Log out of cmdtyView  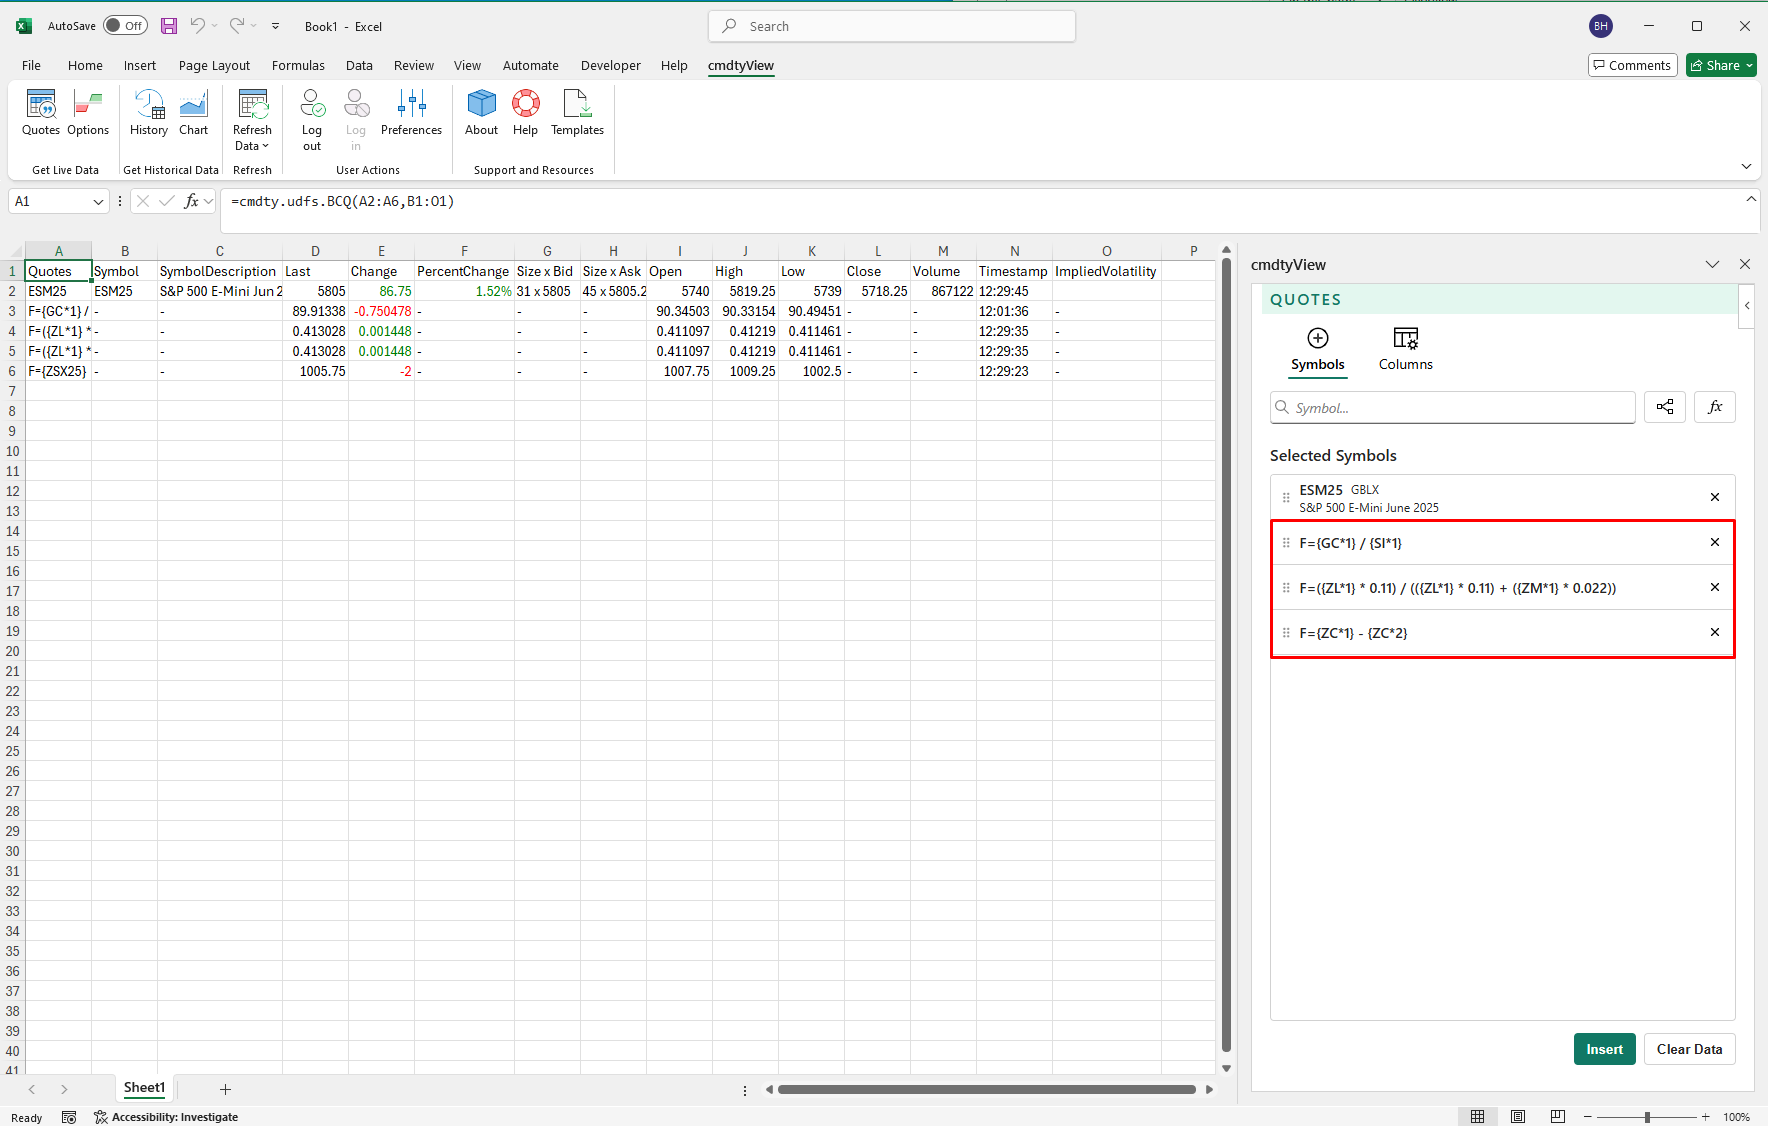tap(312, 120)
